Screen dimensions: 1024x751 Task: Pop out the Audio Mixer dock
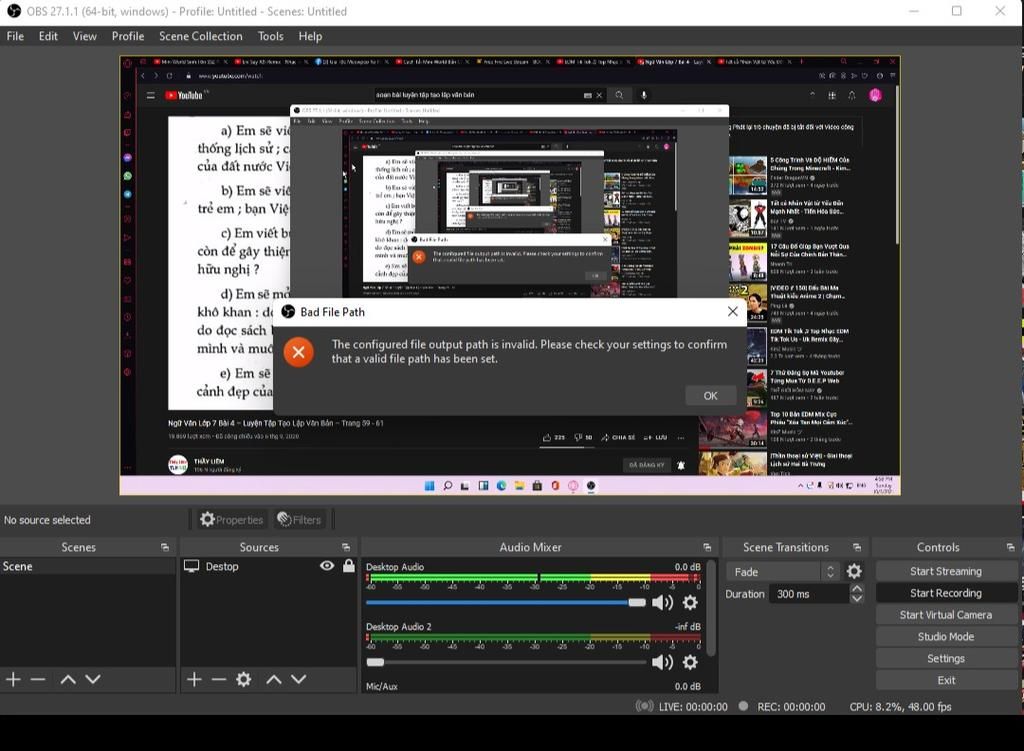[x=707, y=547]
